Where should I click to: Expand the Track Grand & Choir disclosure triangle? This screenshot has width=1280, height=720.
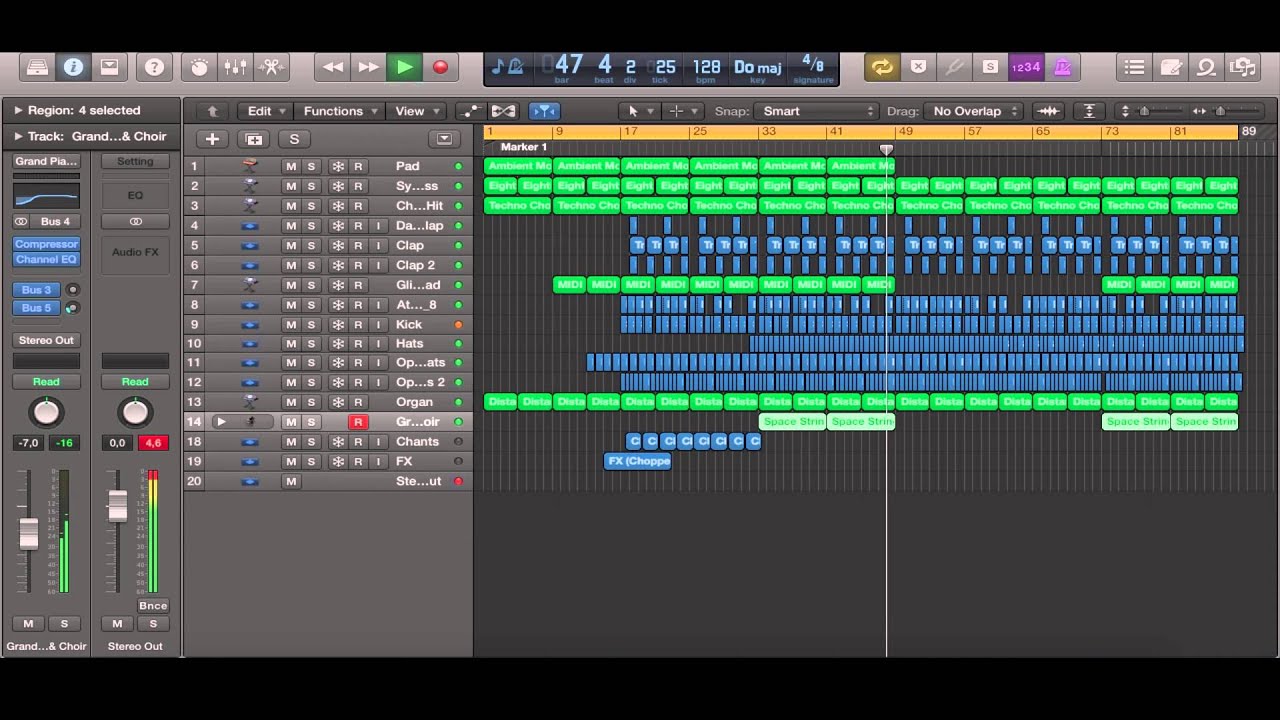click(18, 136)
